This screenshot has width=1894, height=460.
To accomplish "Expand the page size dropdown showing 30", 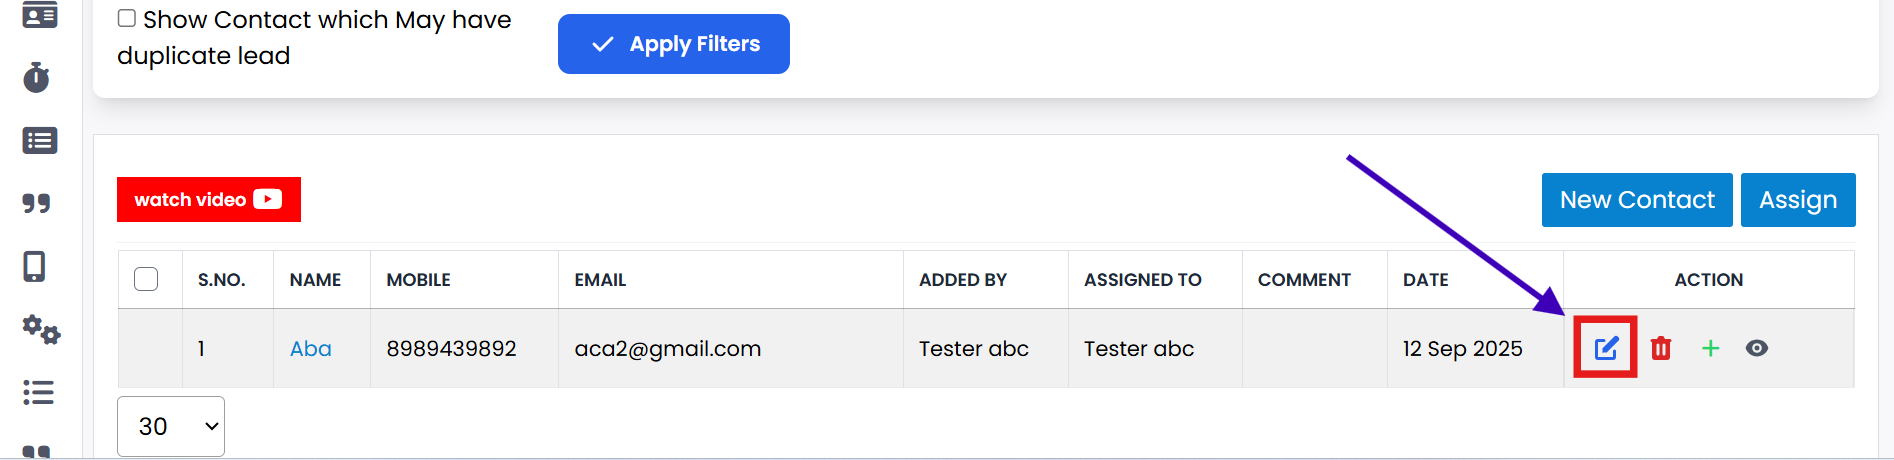I will click(x=171, y=426).
